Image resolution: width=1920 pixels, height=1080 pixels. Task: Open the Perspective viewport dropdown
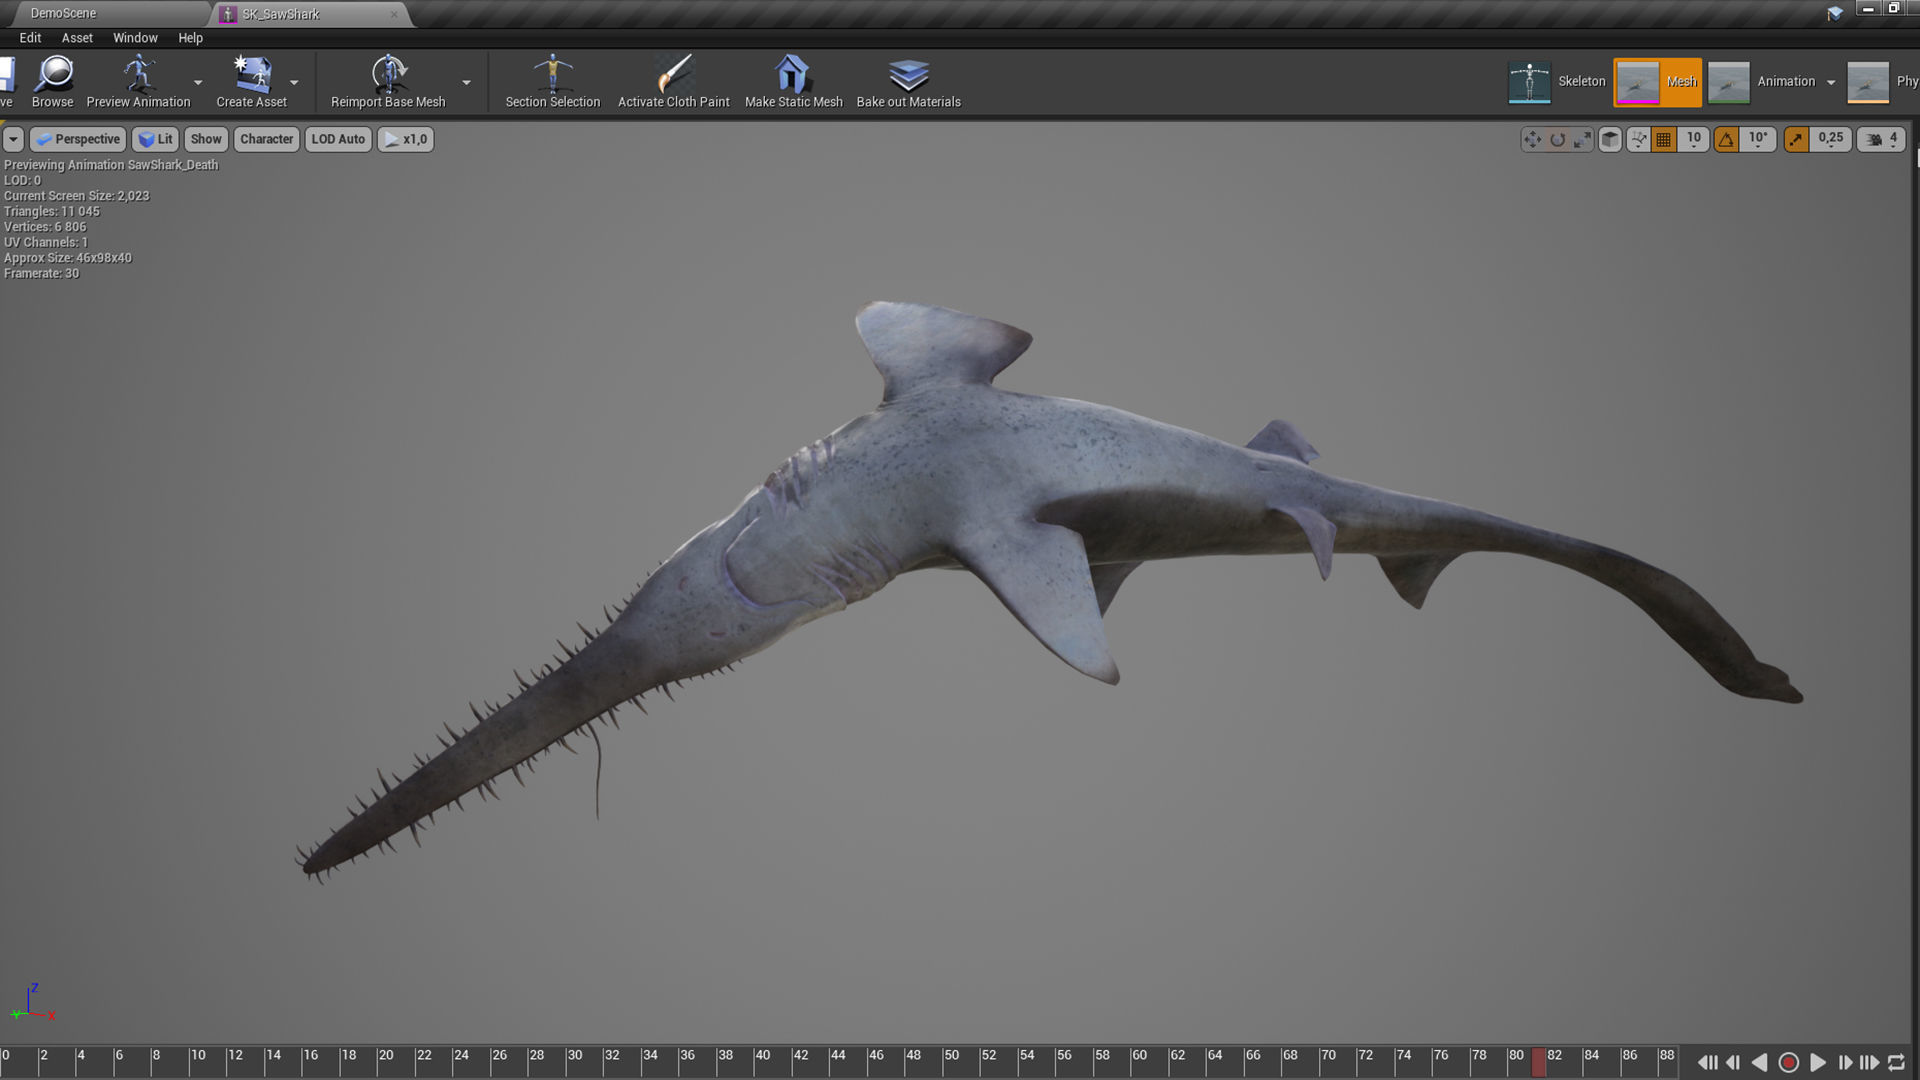[78, 140]
